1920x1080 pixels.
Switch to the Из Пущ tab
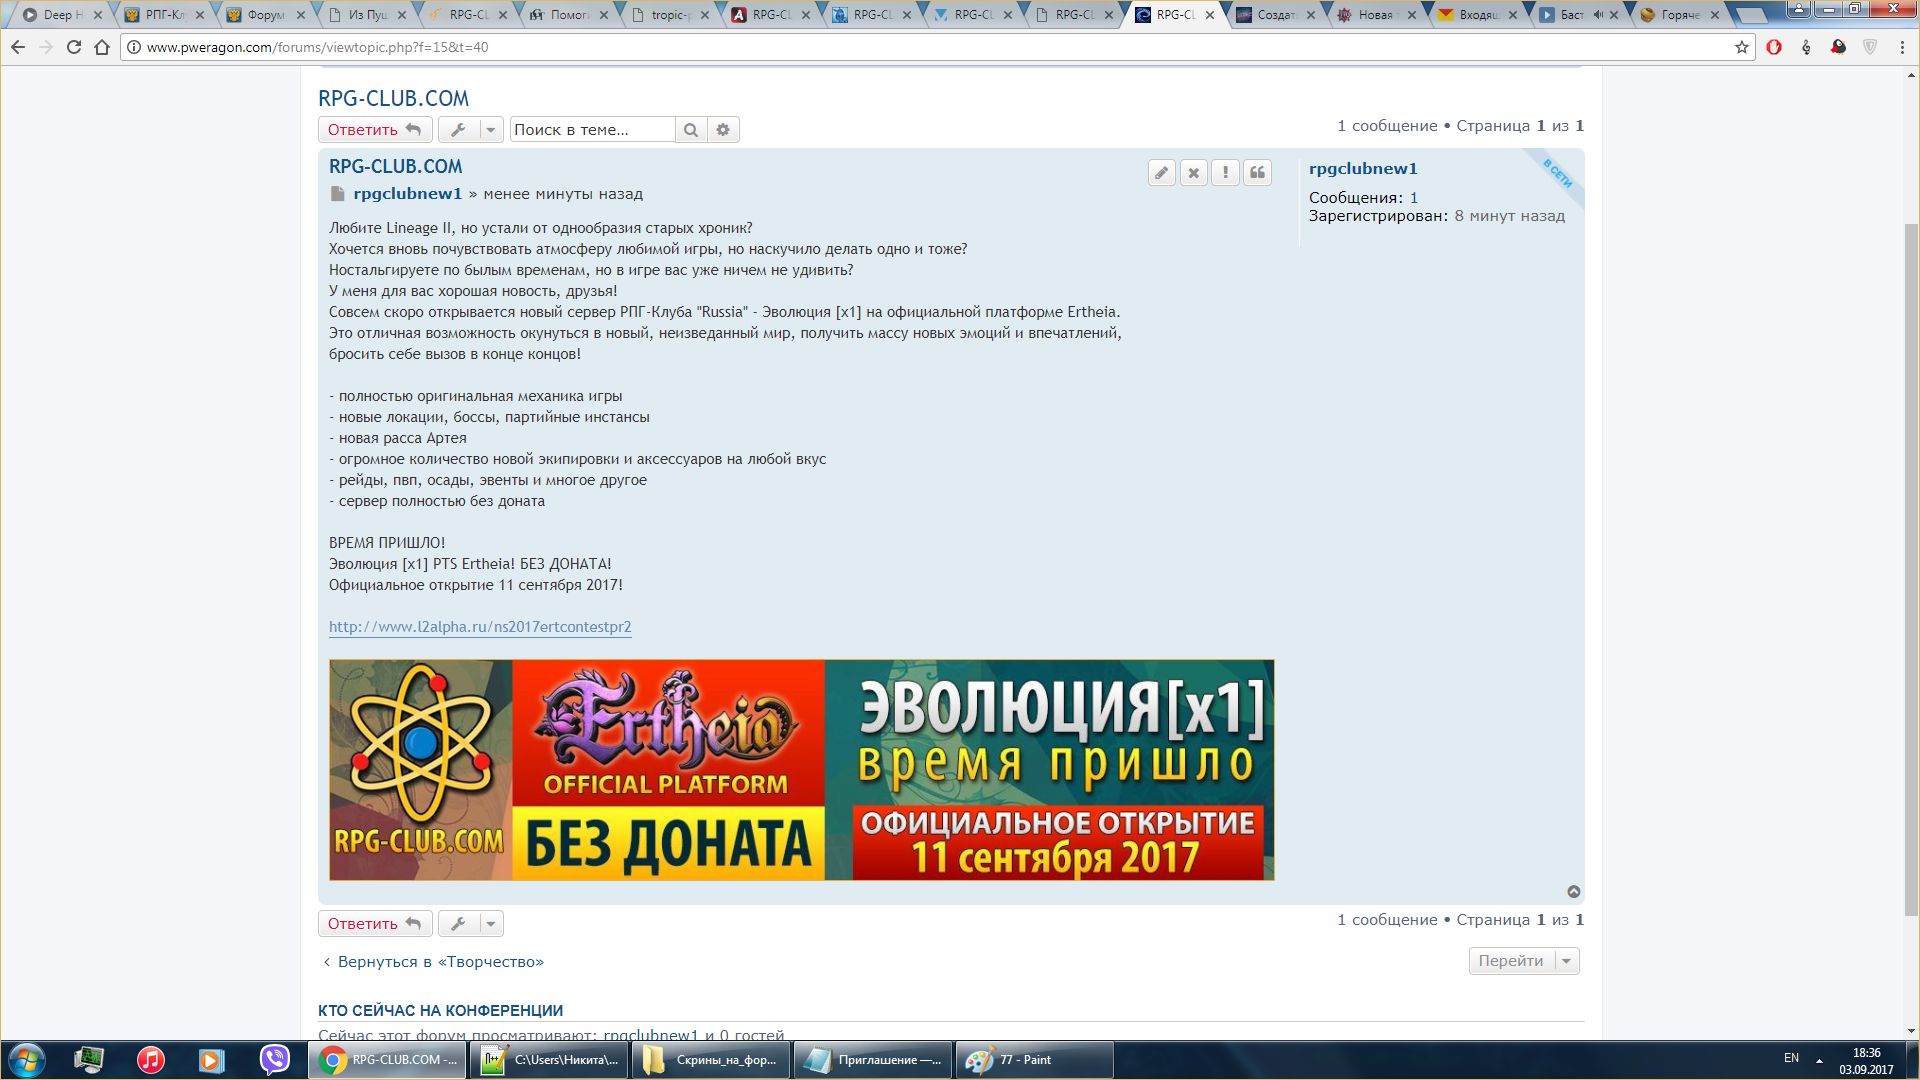(364, 15)
